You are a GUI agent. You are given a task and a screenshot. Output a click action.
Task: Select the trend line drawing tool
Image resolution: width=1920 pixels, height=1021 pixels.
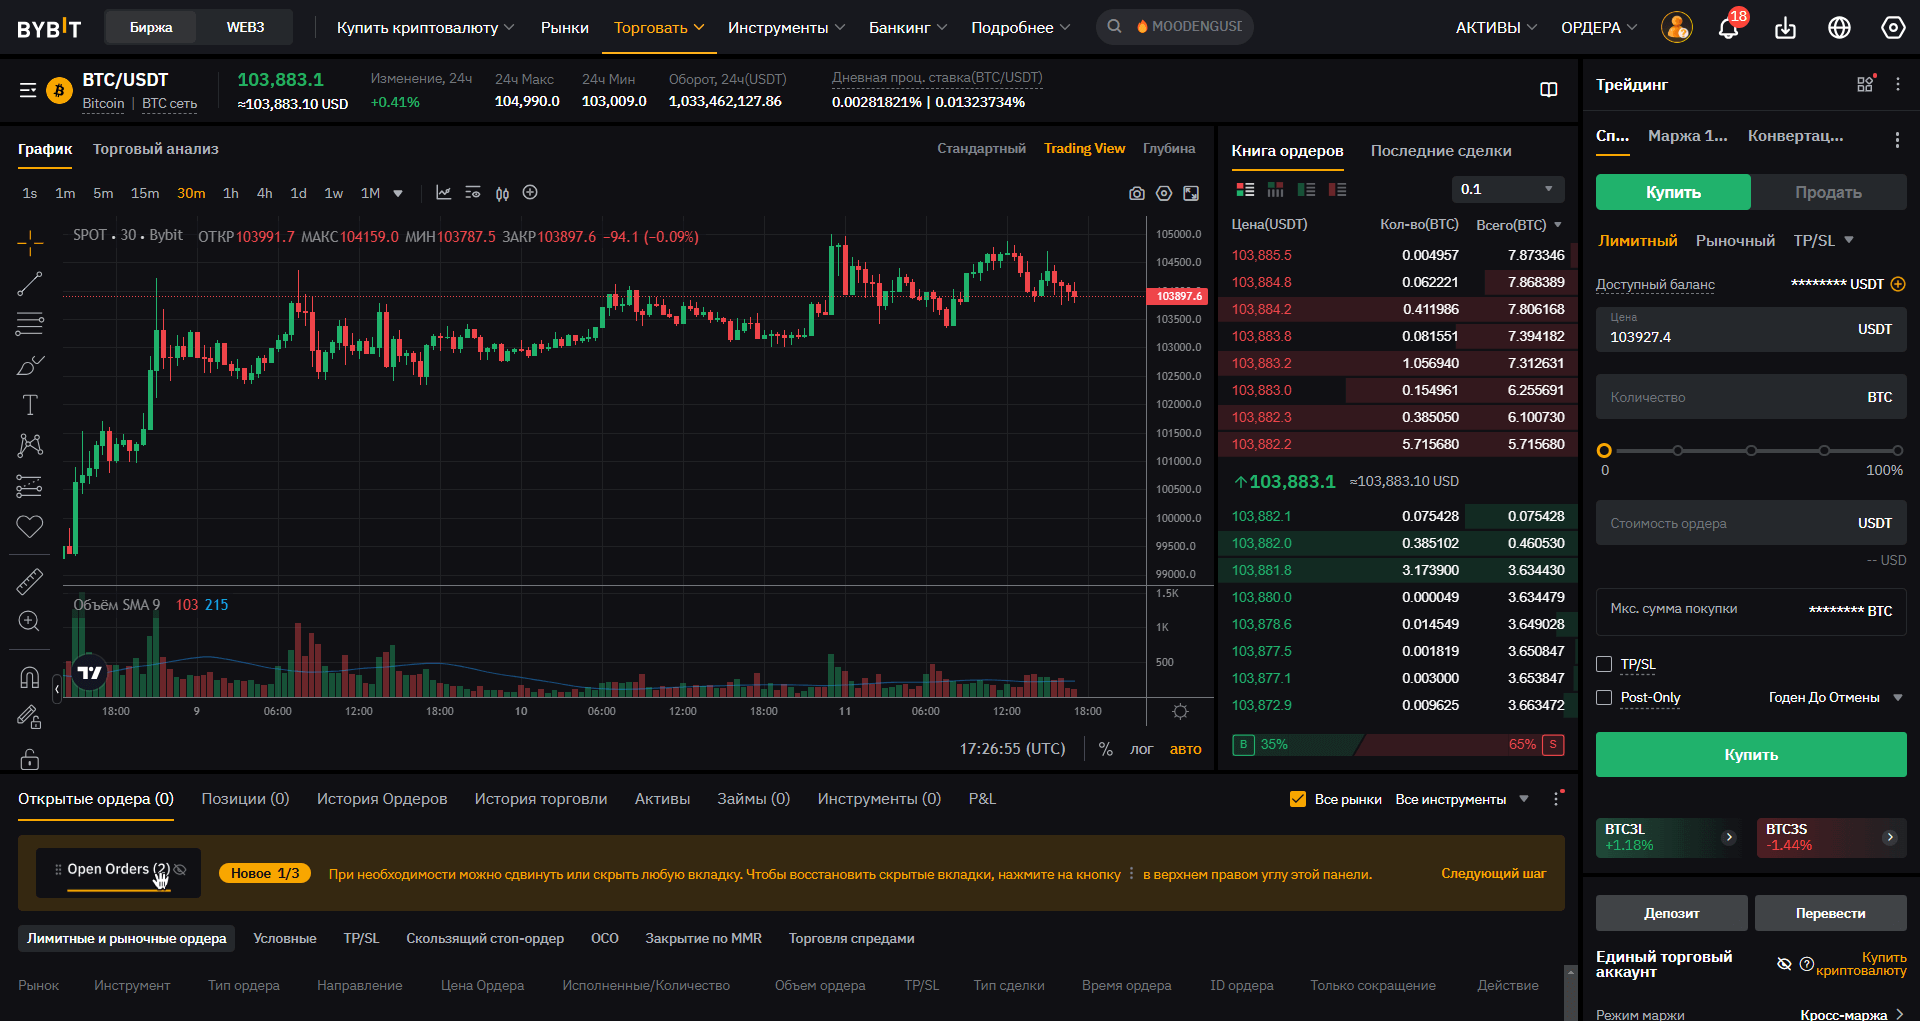click(30, 284)
